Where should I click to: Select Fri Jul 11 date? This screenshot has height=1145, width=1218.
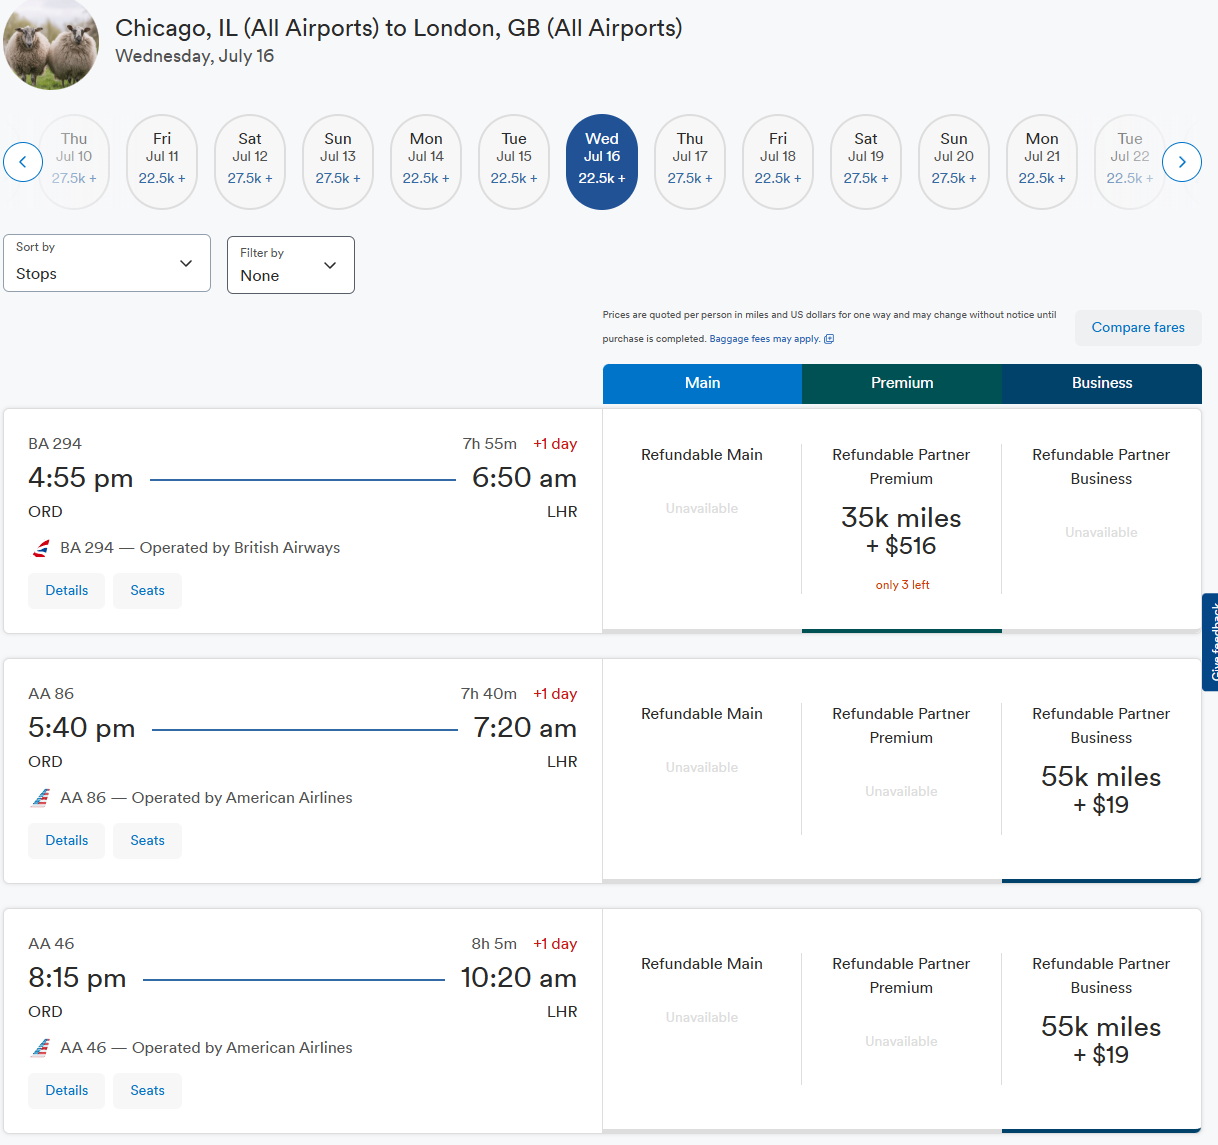tap(162, 162)
